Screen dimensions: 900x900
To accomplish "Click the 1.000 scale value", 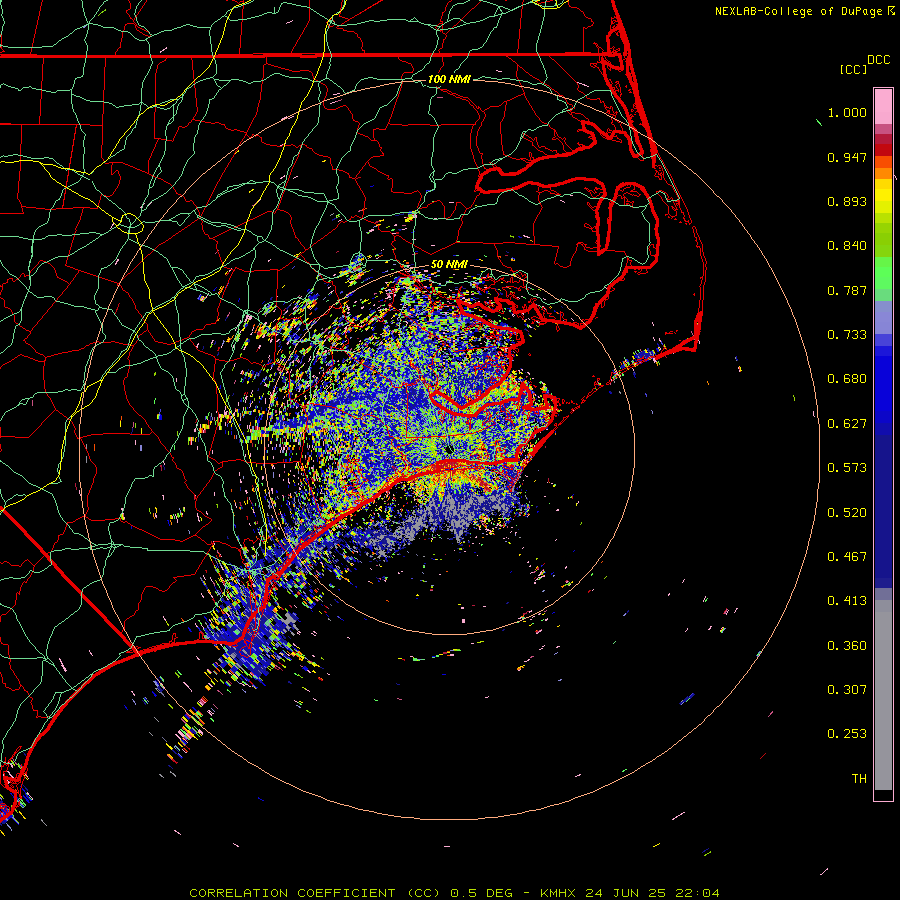I will 847,112.
